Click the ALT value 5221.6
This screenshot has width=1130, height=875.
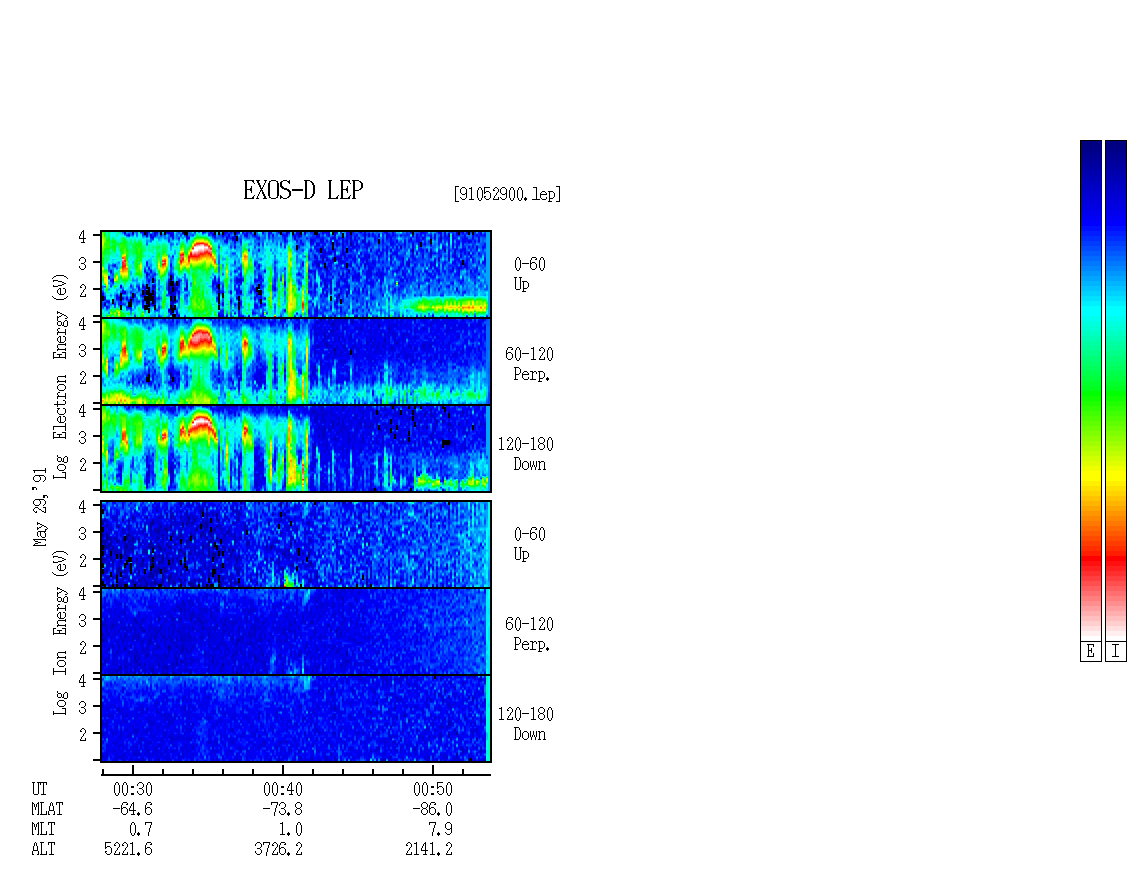[x=128, y=849]
